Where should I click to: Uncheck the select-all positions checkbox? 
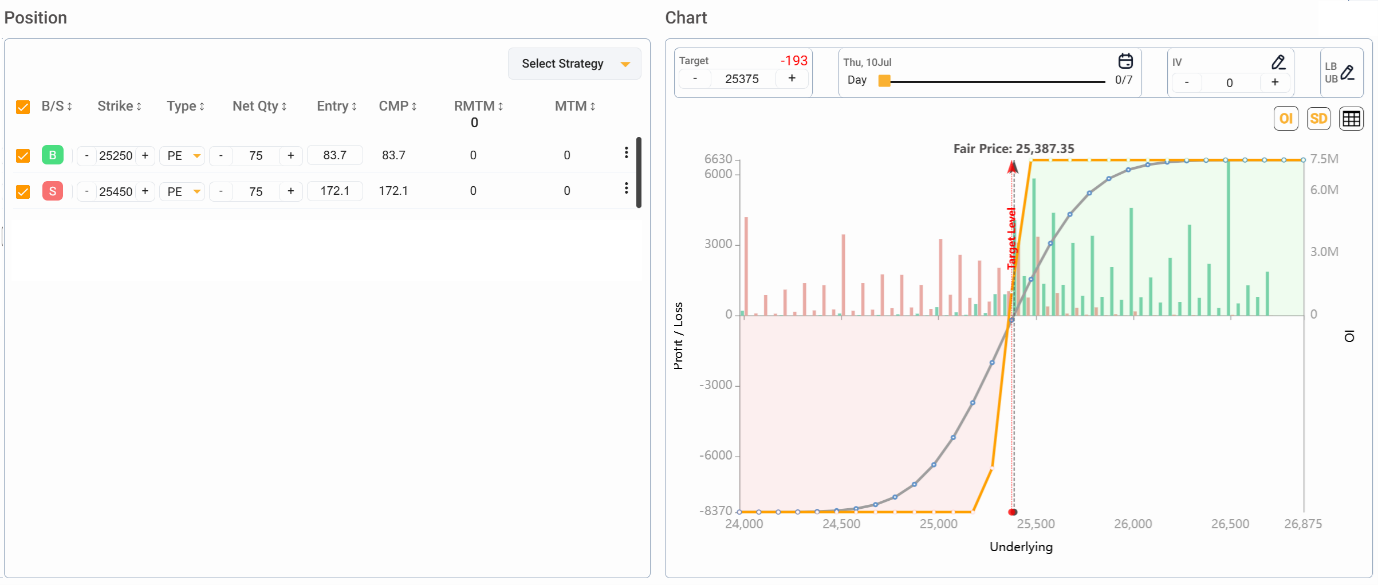coord(23,107)
